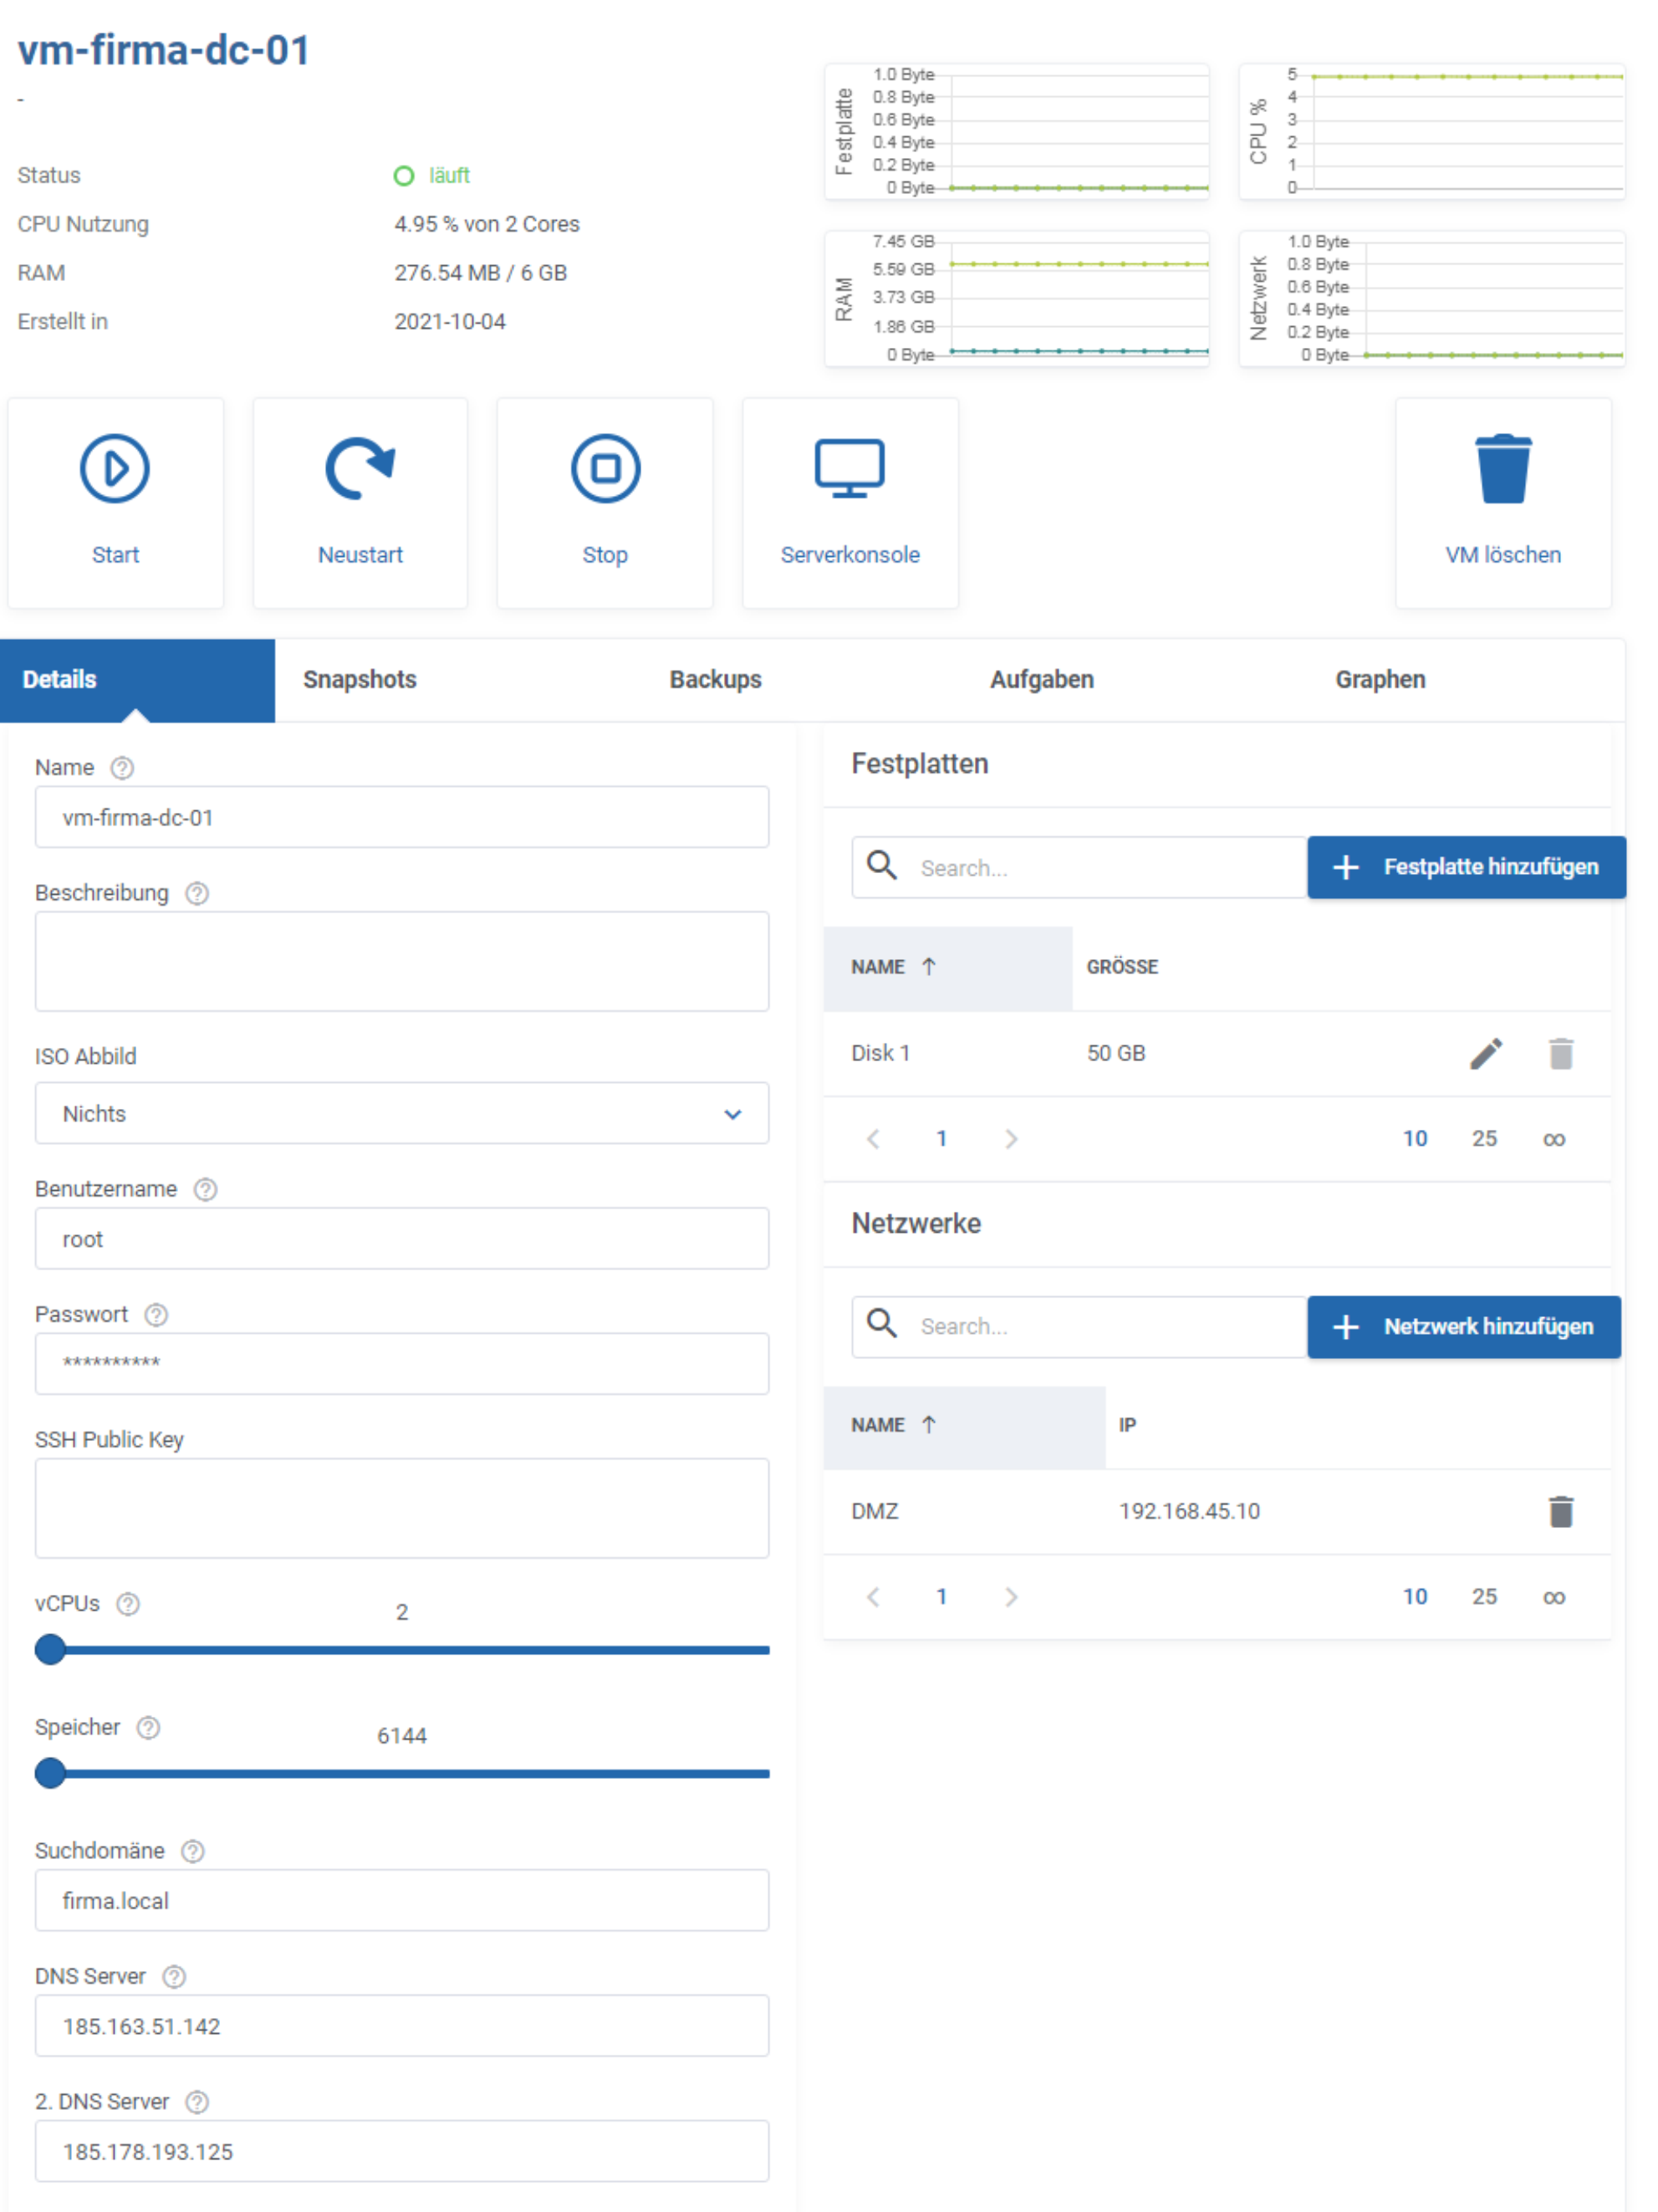Viewport: 1658px width, 2212px height.
Task: Select the DMZ network row name
Action: 874,1511
